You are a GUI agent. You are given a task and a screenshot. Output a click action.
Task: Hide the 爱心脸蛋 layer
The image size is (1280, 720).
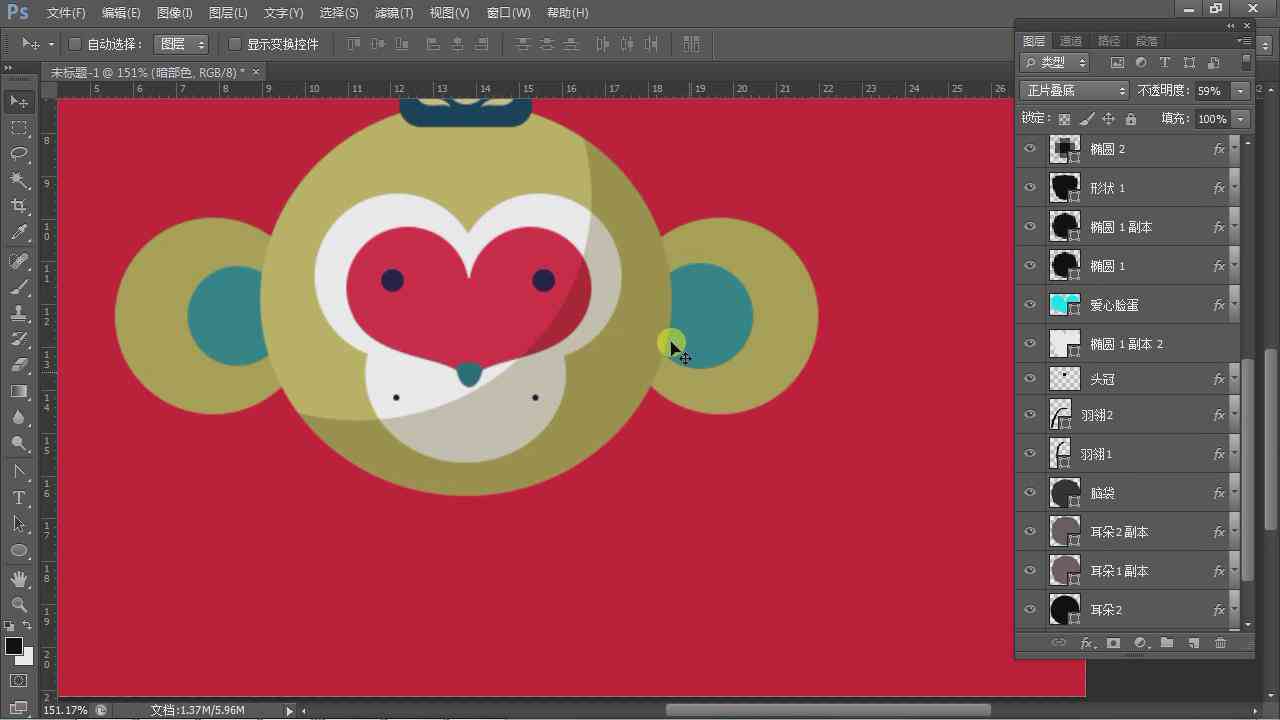point(1030,305)
